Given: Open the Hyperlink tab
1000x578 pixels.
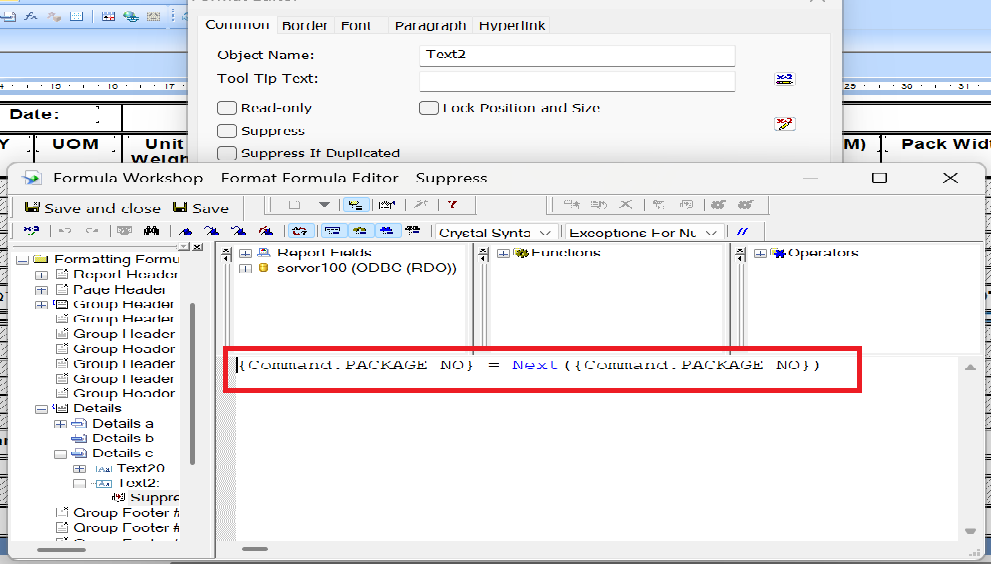Looking at the screenshot, I should [x=512, y=25].
